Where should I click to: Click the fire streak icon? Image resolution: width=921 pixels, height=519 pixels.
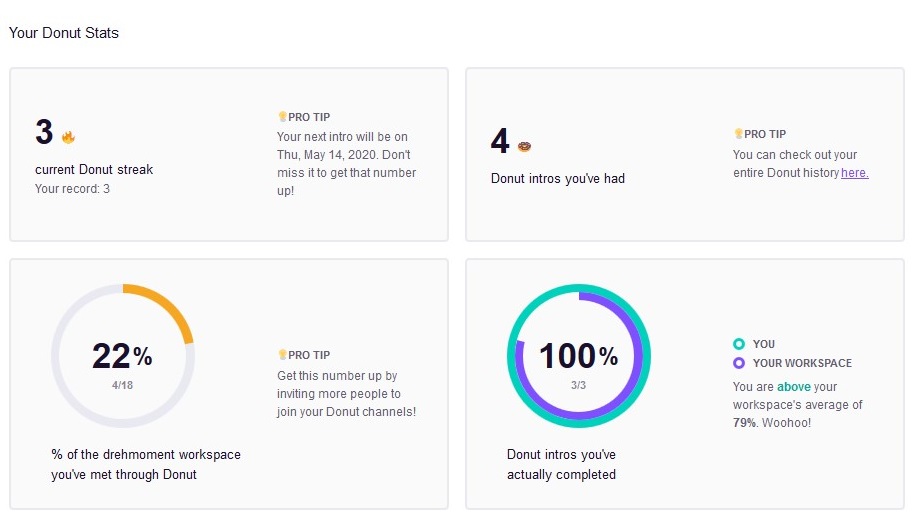click(68, 137)
